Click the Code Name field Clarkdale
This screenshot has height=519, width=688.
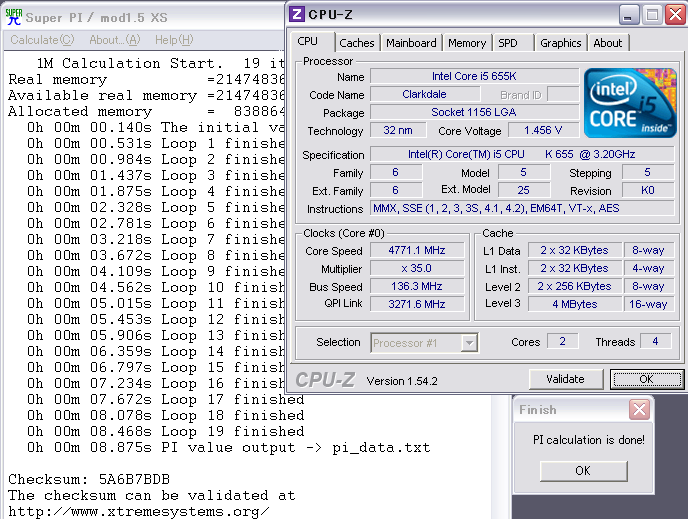[425, 94]
